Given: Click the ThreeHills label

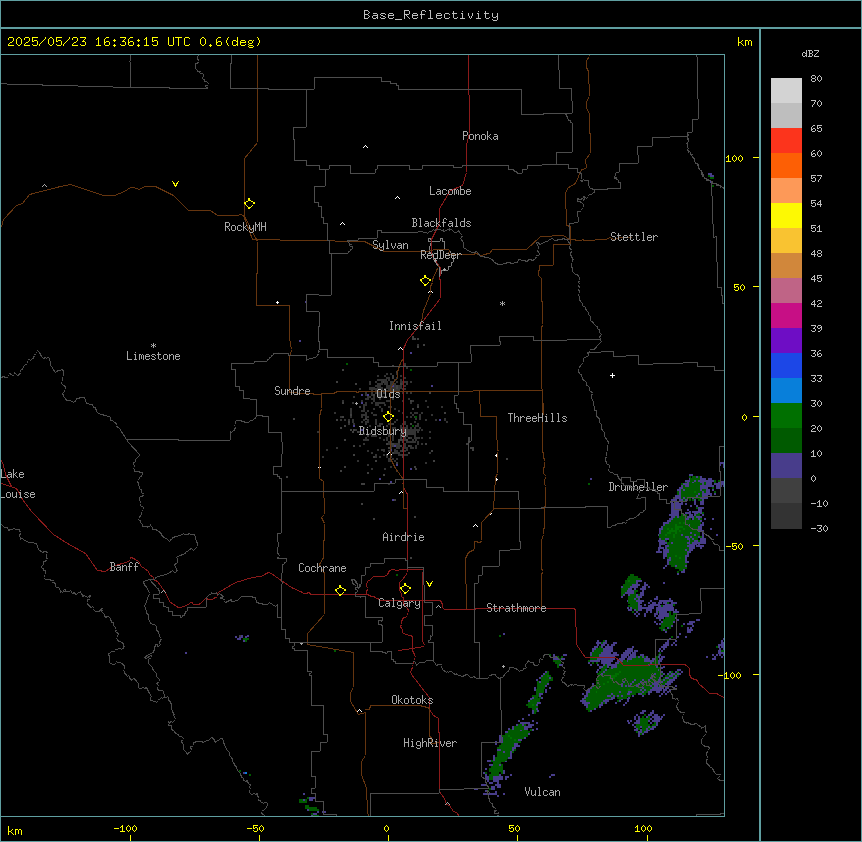Looking at the screenshot, I should coord(538,418).
